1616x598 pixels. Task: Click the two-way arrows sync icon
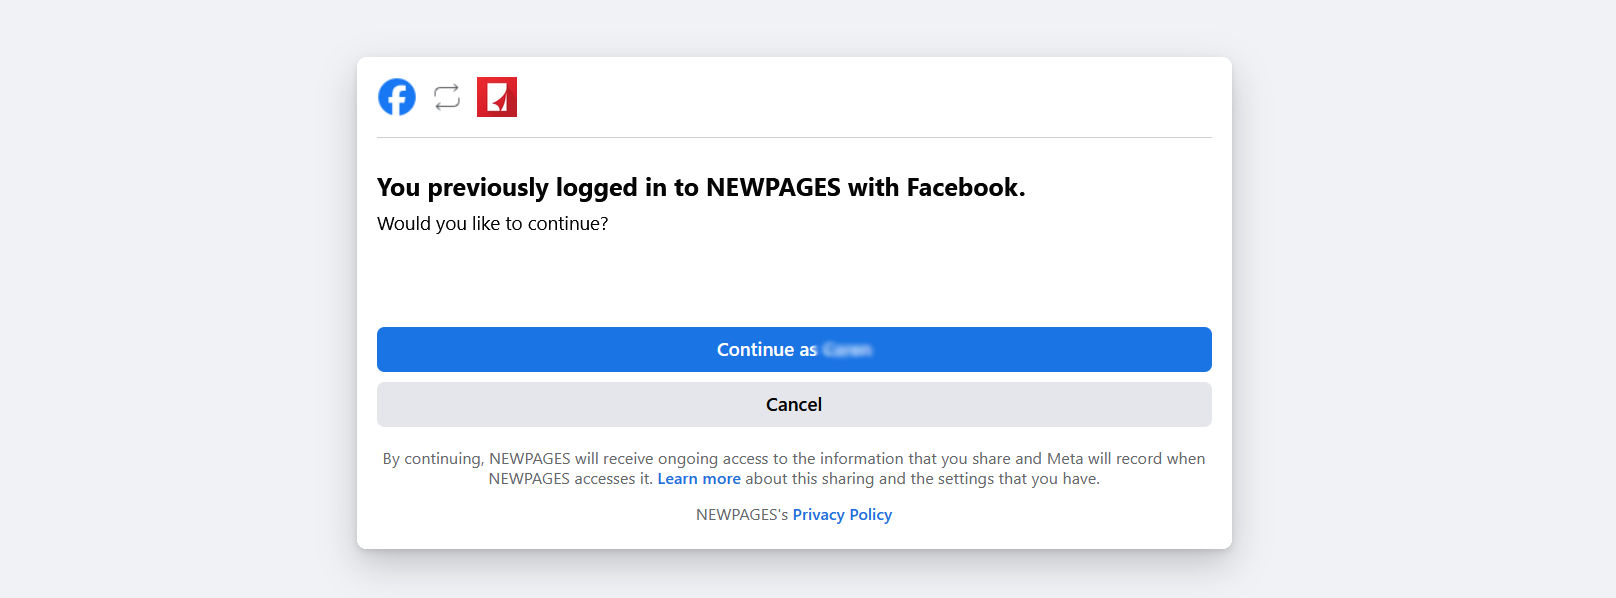coord(447,97)
